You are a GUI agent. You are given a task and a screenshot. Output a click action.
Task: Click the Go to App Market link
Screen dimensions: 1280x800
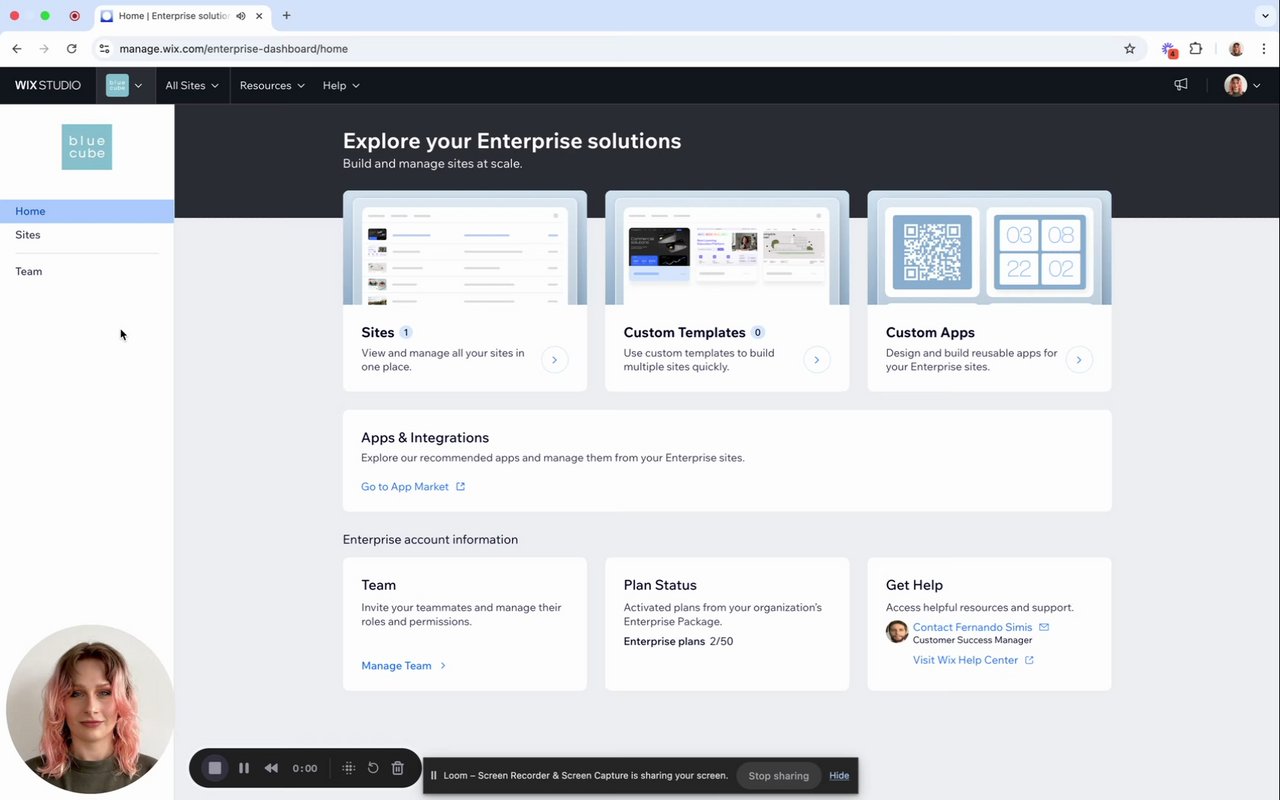405,487
